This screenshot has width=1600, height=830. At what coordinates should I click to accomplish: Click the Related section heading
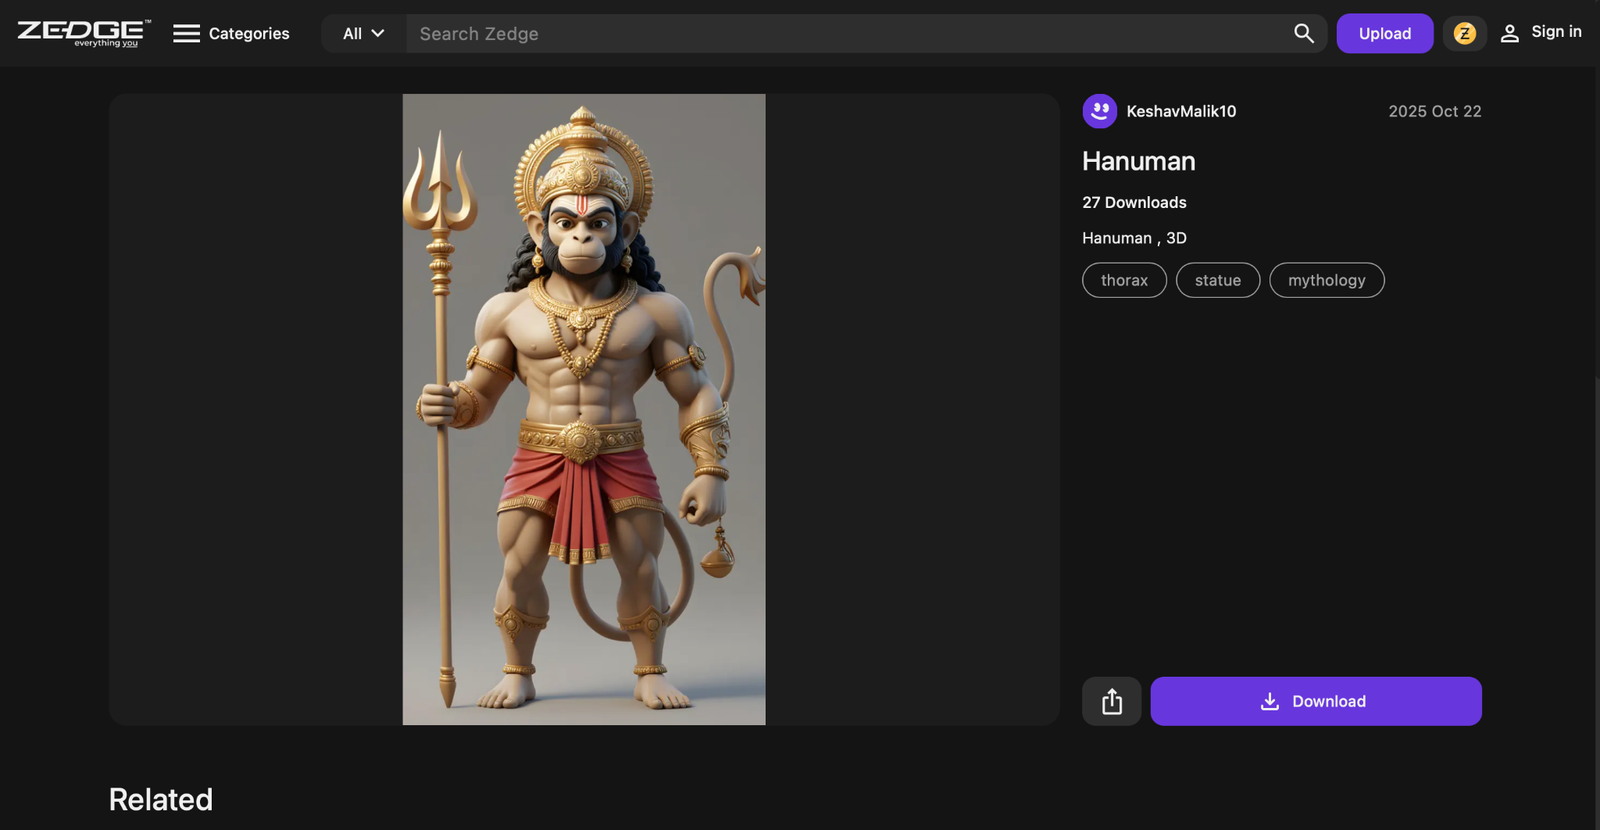pyautogui.click(x=161, y=799)
